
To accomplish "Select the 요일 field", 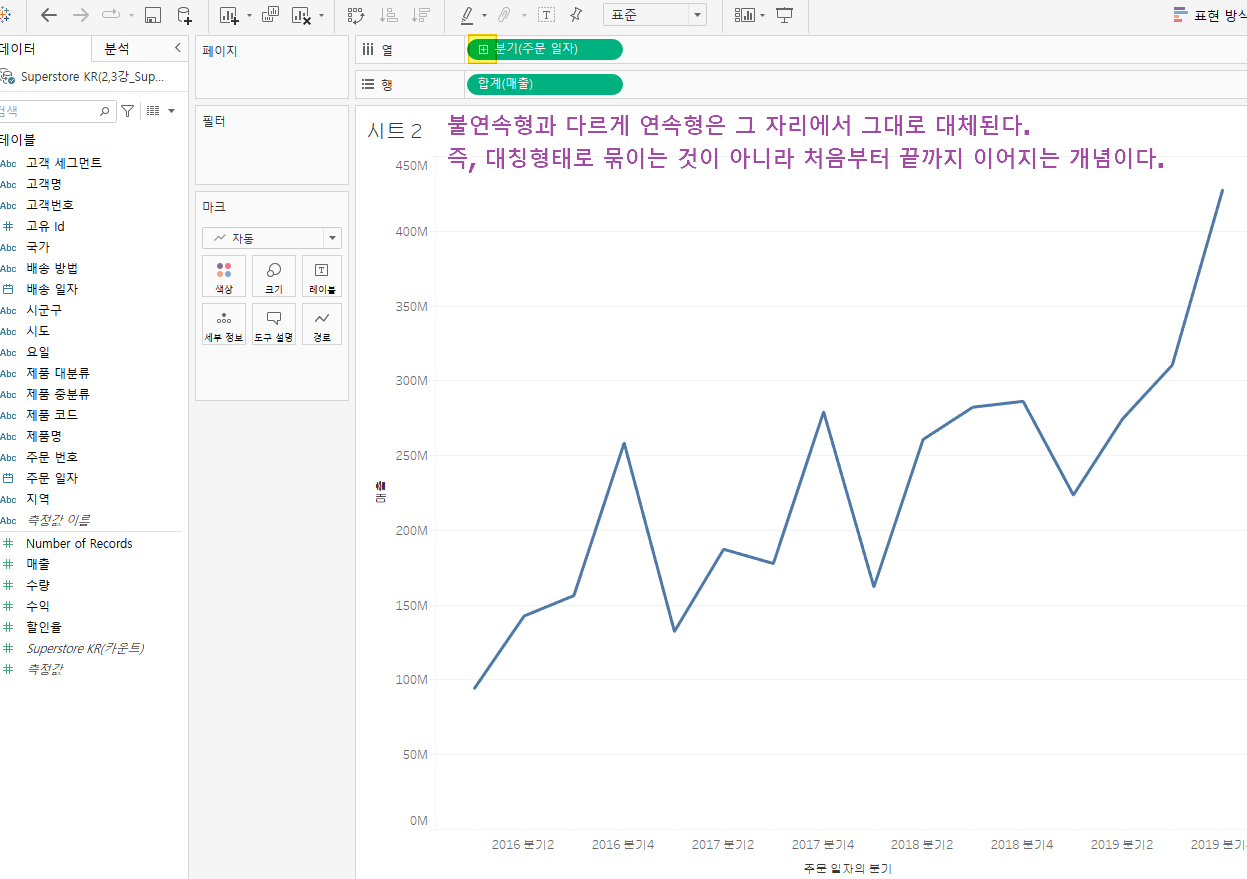I will (38, 352).
